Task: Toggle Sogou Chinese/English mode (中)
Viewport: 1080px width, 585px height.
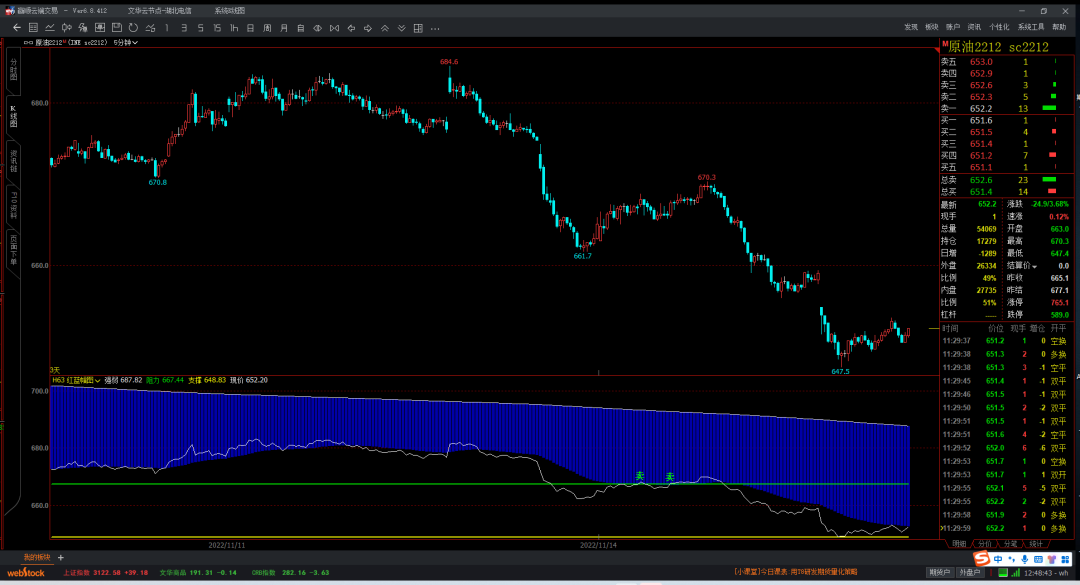Action: (x=997, y=560)
